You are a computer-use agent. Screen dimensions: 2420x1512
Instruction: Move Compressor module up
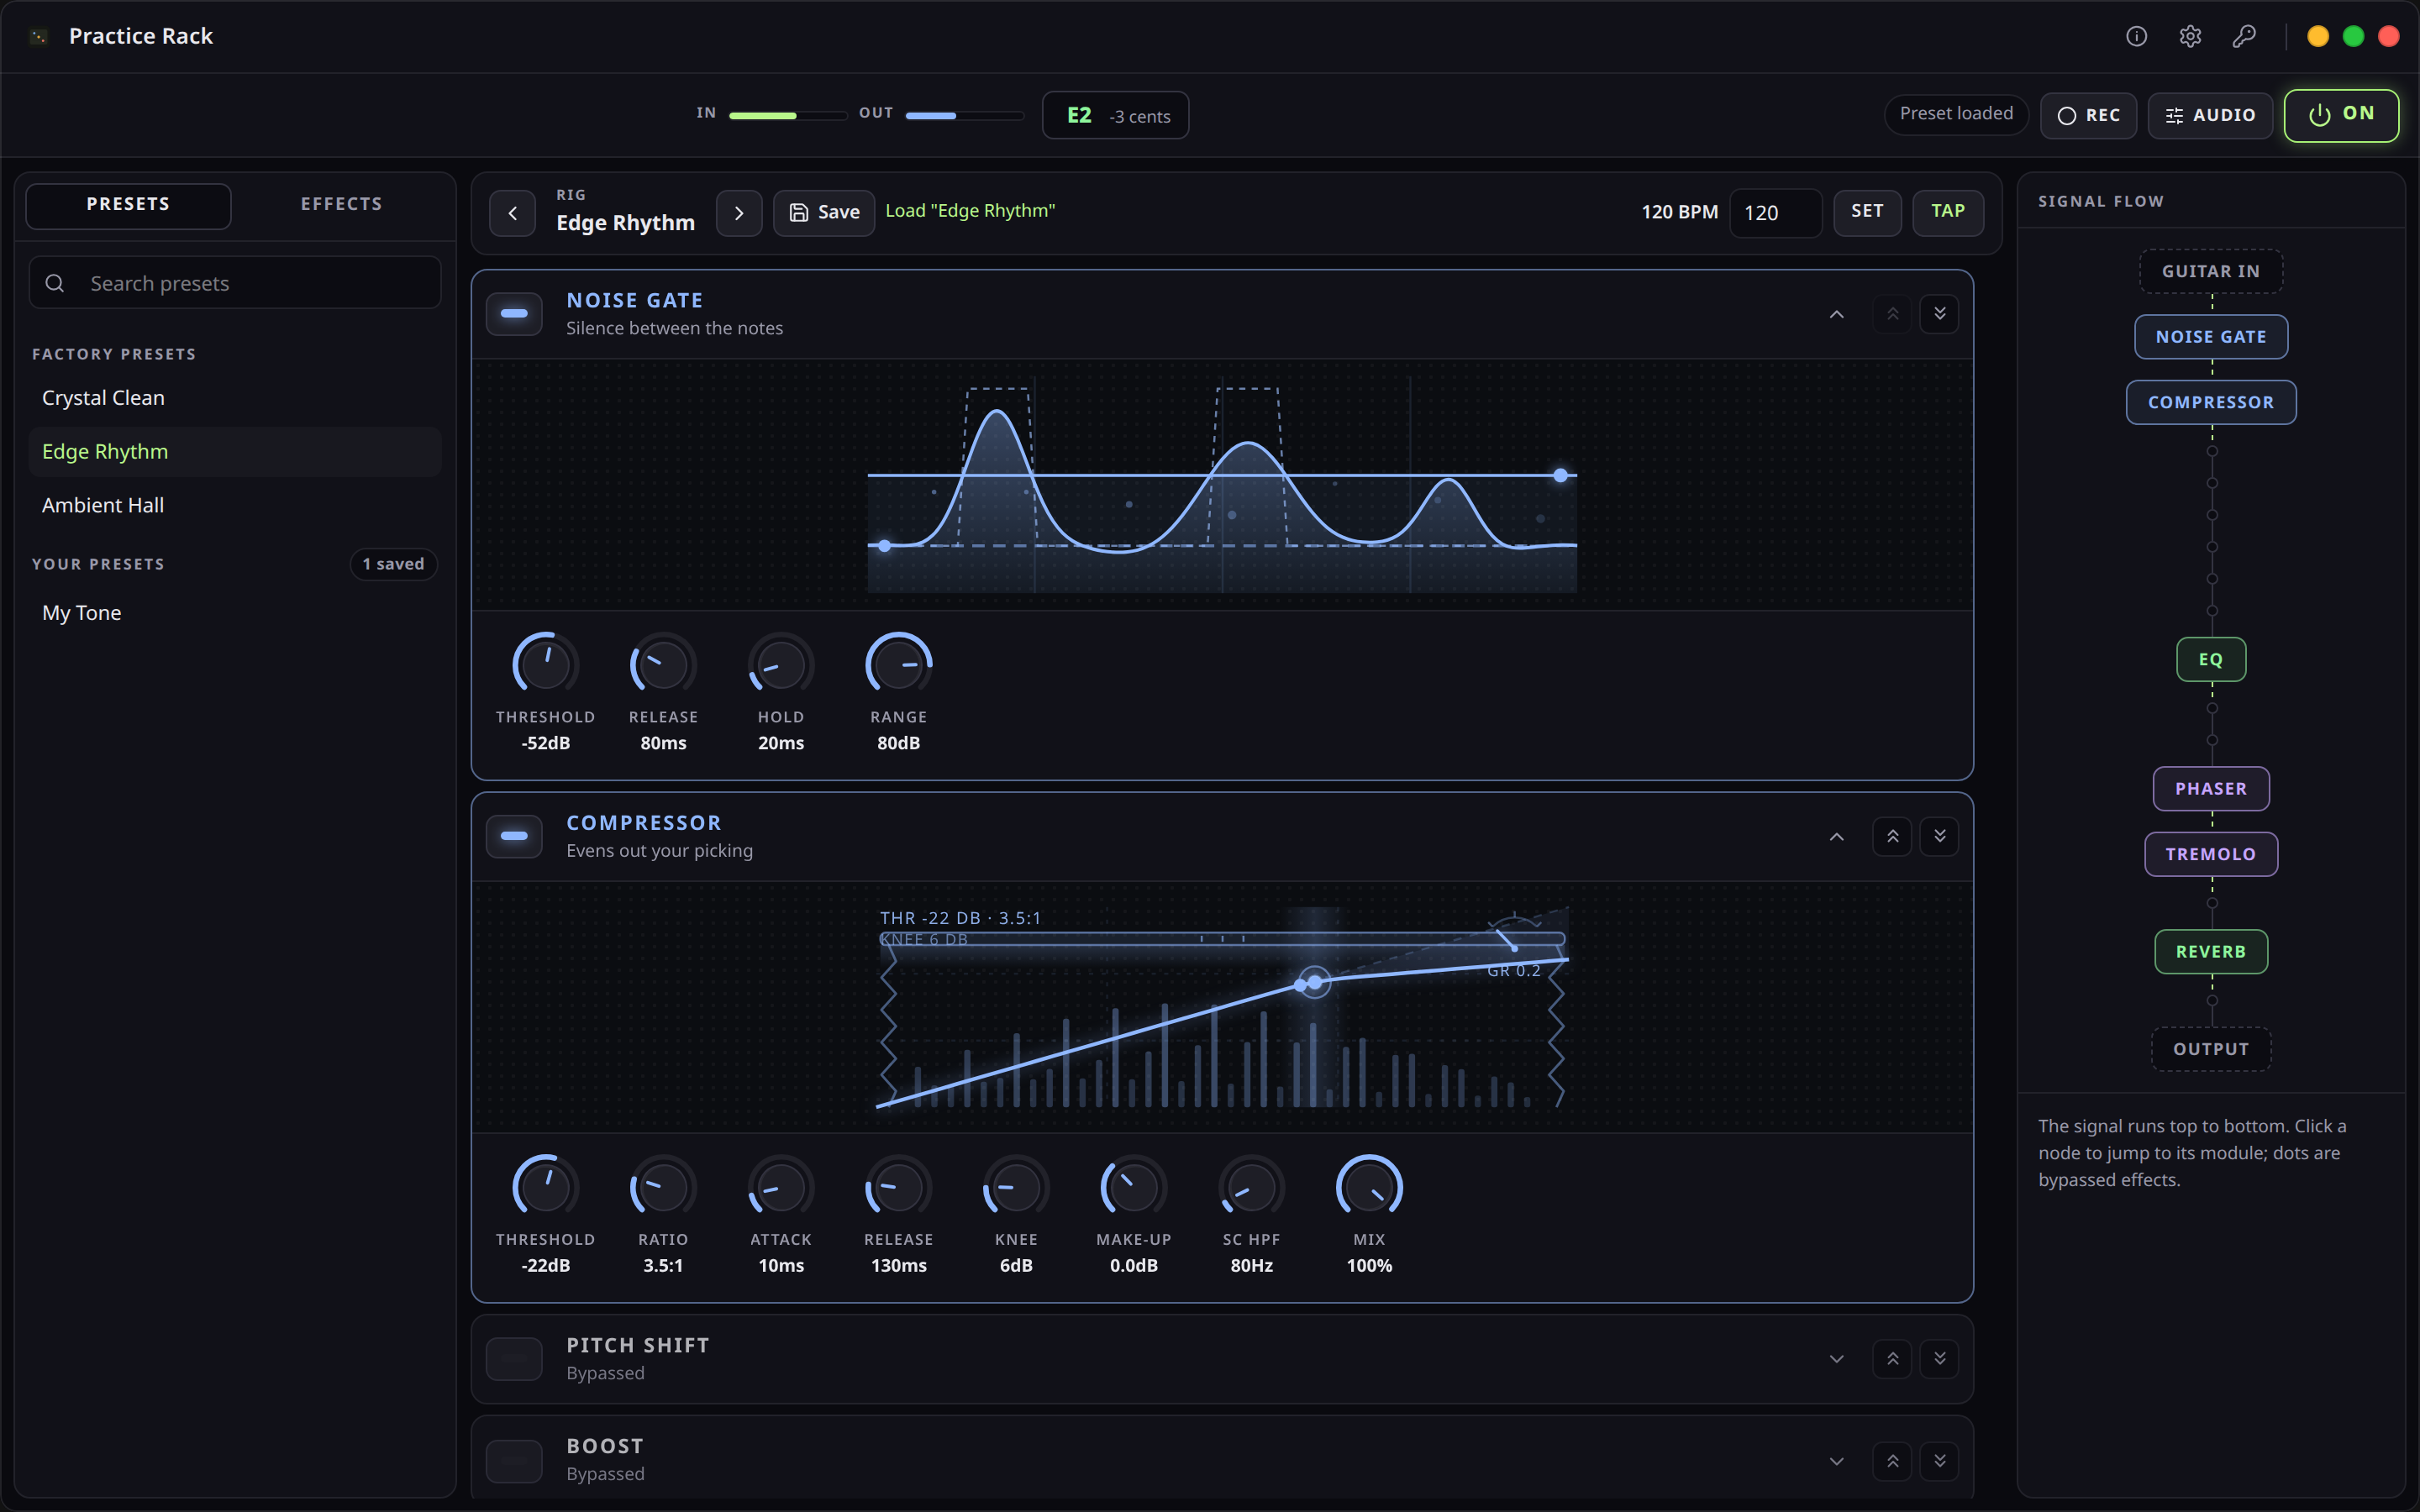click(1892, 836)
